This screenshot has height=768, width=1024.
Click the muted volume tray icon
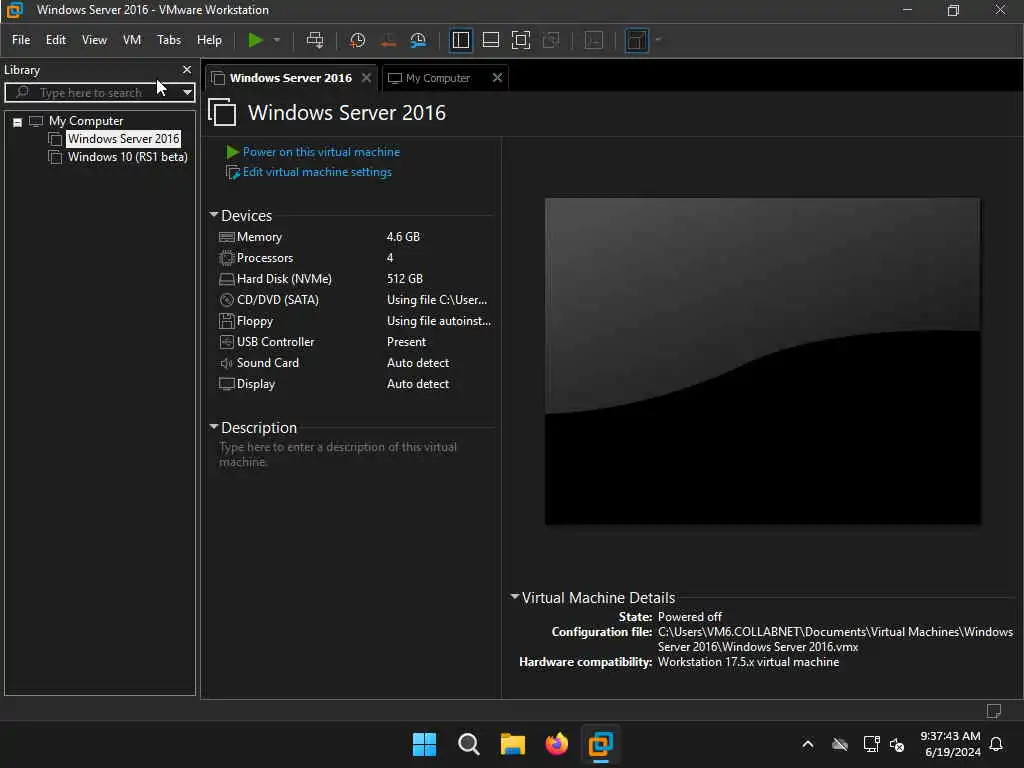(x=897, y=745)
